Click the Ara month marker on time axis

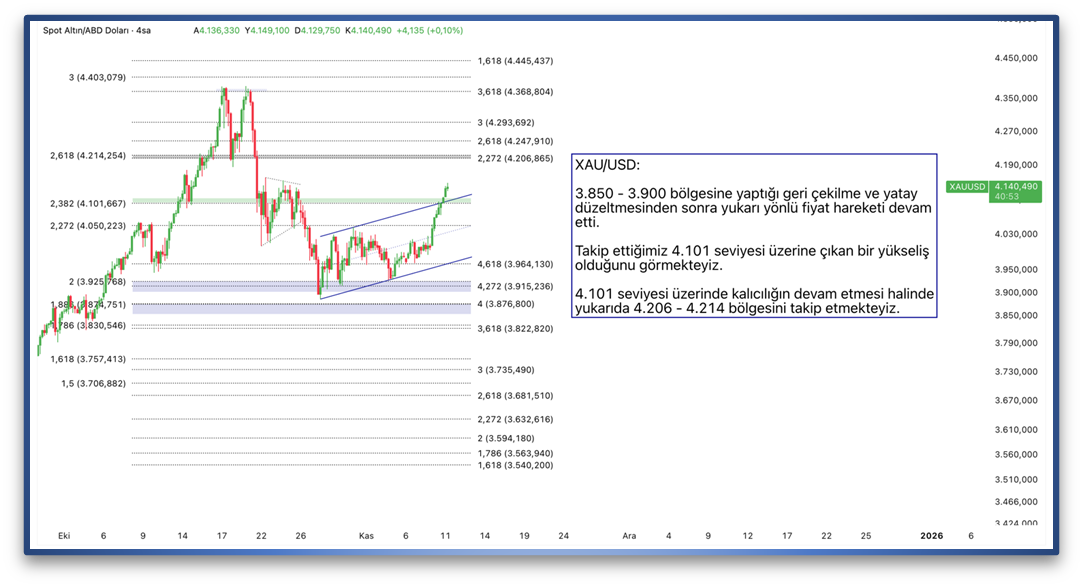coord(629,536)
